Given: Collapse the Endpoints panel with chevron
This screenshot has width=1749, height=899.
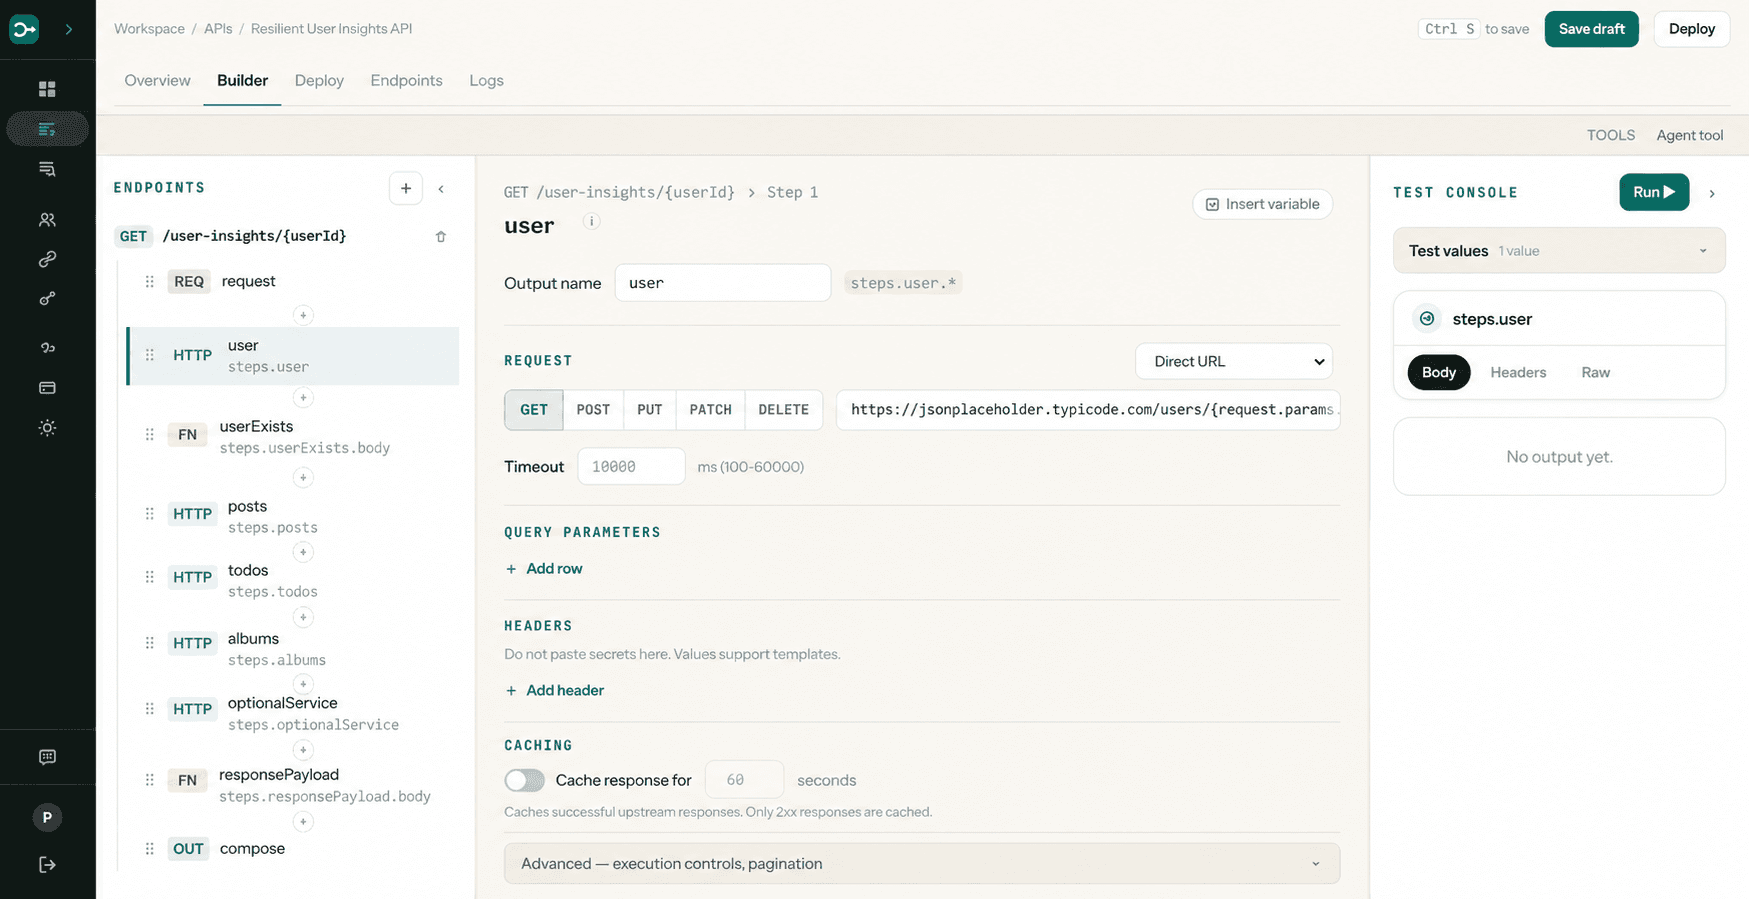Looking at the screenshot, I should pos(441,188).
